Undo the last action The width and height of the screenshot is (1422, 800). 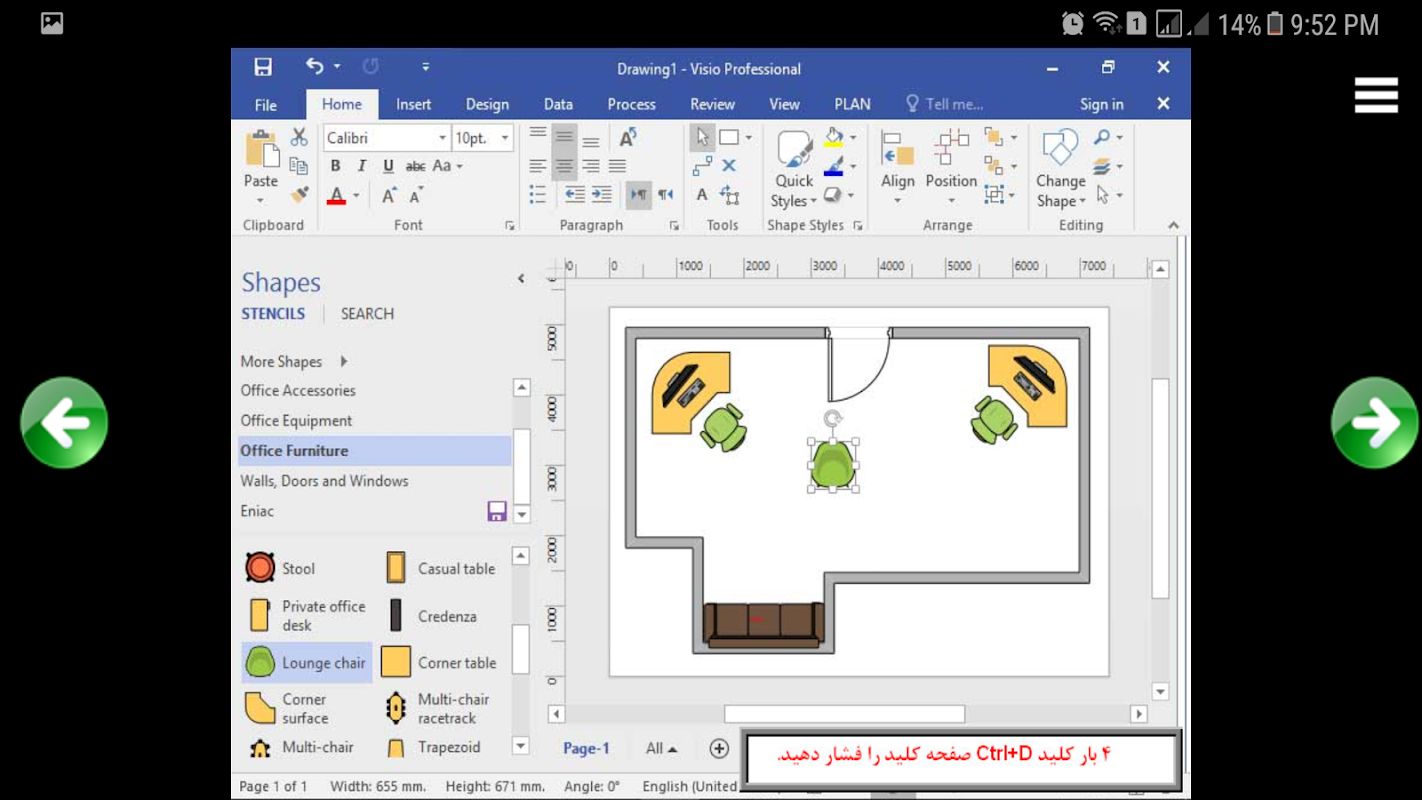click(315, 67)
